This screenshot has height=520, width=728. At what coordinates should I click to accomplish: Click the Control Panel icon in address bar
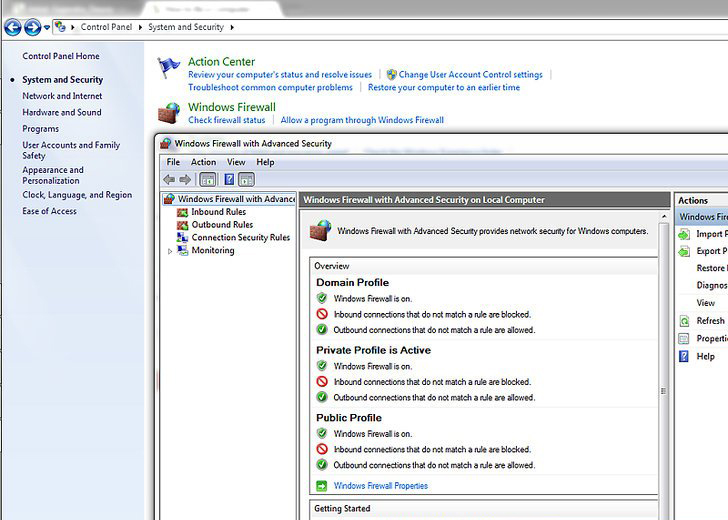click(x=60, y=27)
